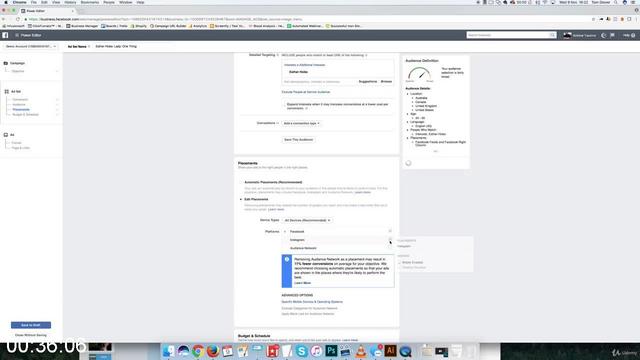Image resolution: width=640 pixels, height=360 pixels.
Task: Open the Demo Account selector dropdown
Action: point(30,47)
